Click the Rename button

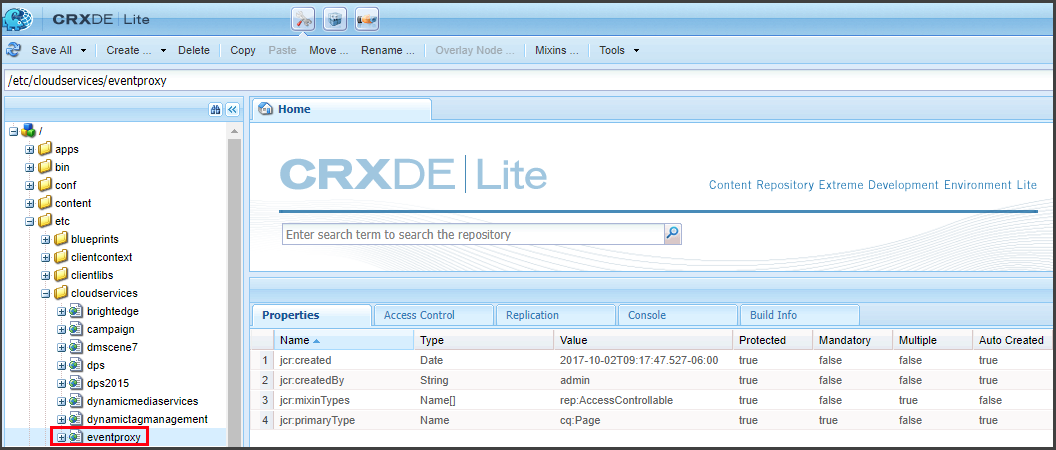387,50
